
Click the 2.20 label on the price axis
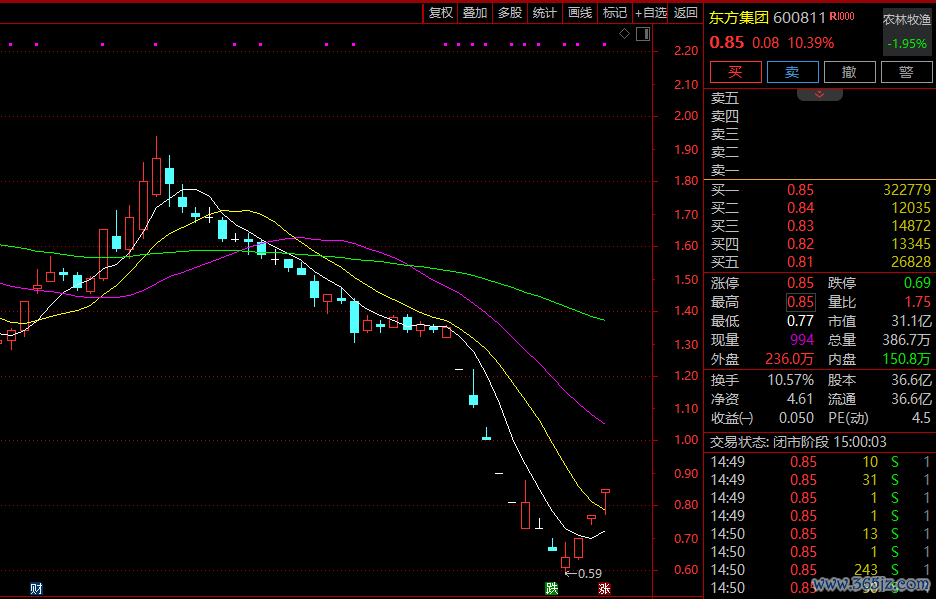[x=686, y=51]
